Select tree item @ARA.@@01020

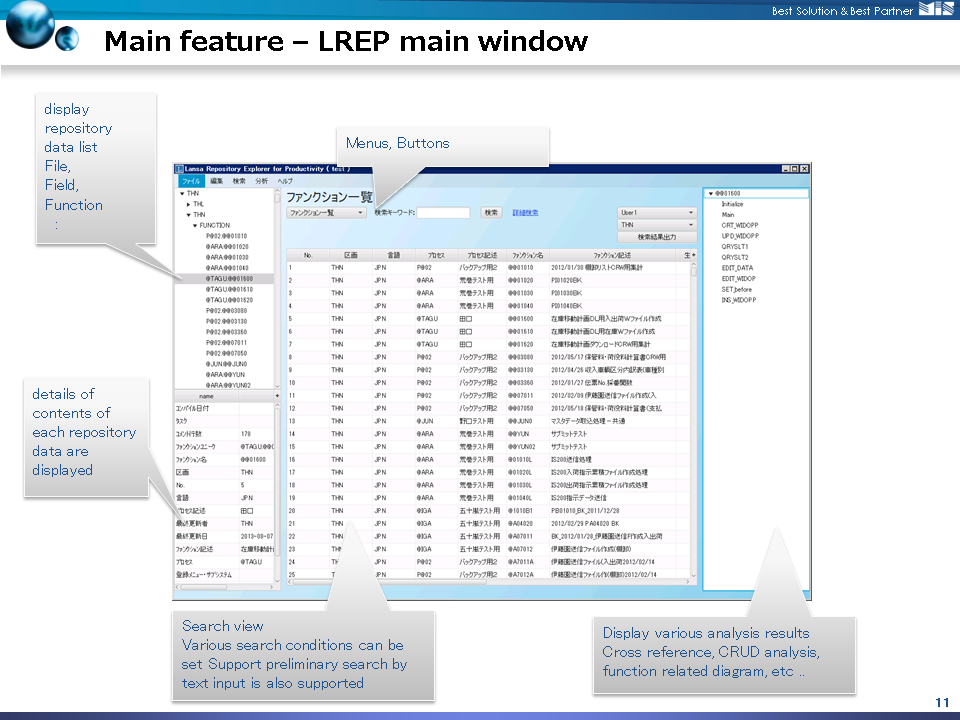(x=227, y=247)
